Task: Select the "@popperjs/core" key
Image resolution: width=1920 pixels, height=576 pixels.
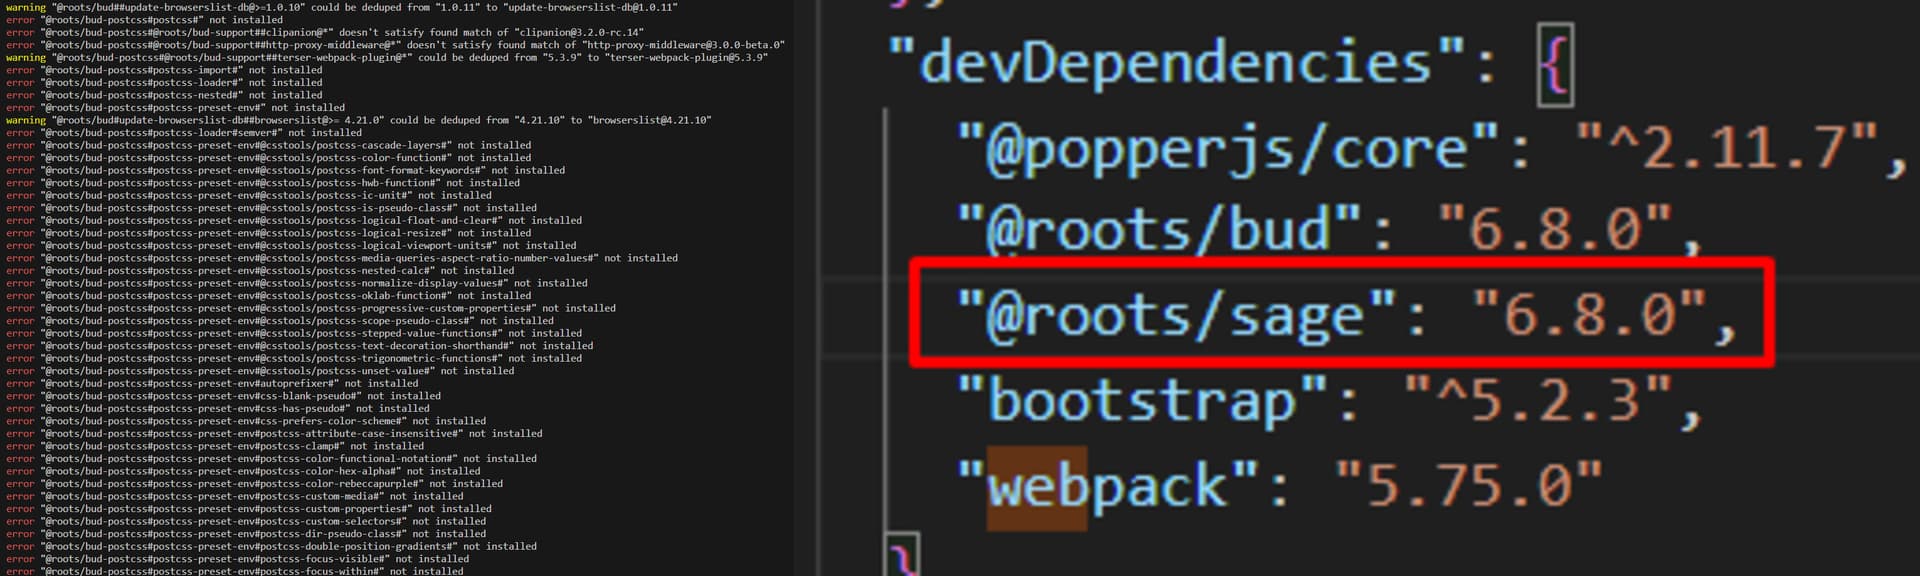Action: tap(1229, 148)
